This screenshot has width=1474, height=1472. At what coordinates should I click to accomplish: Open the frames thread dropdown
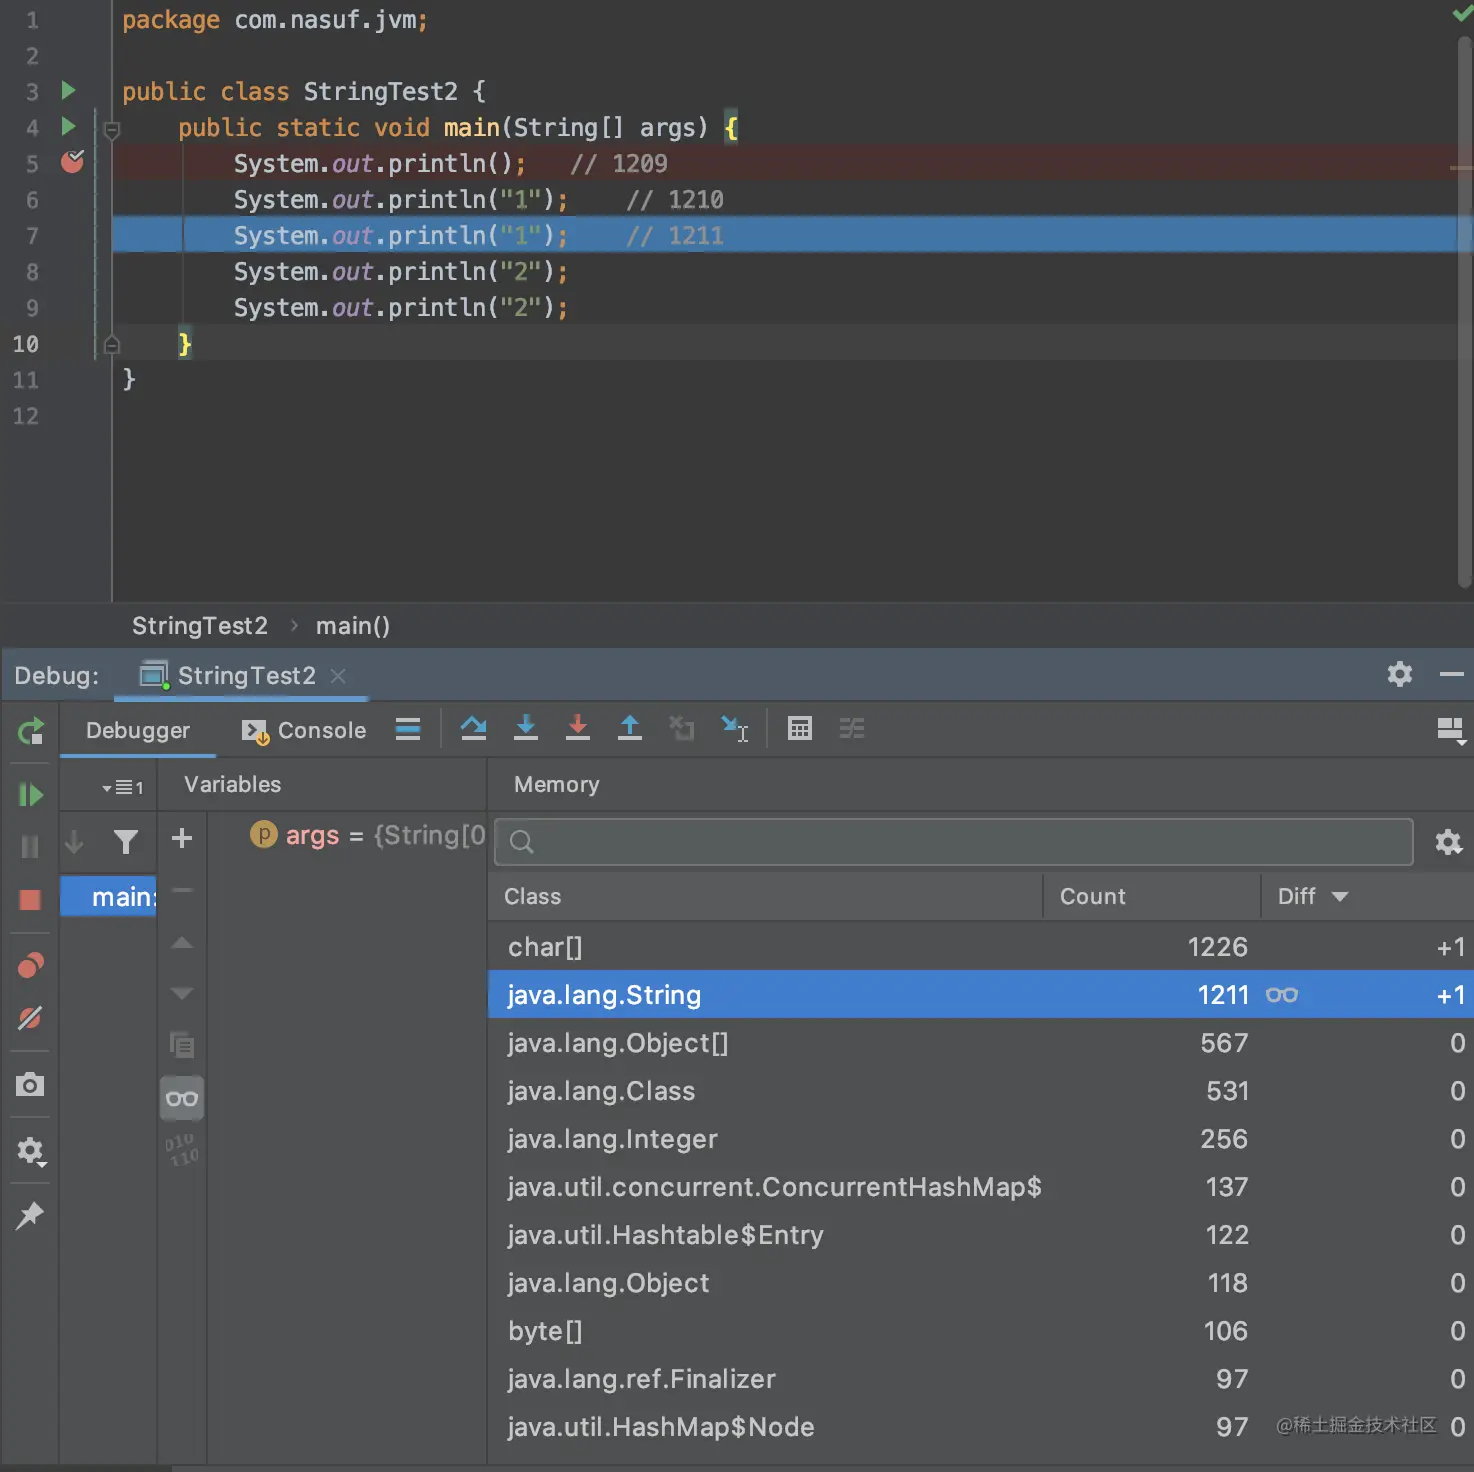122,788
